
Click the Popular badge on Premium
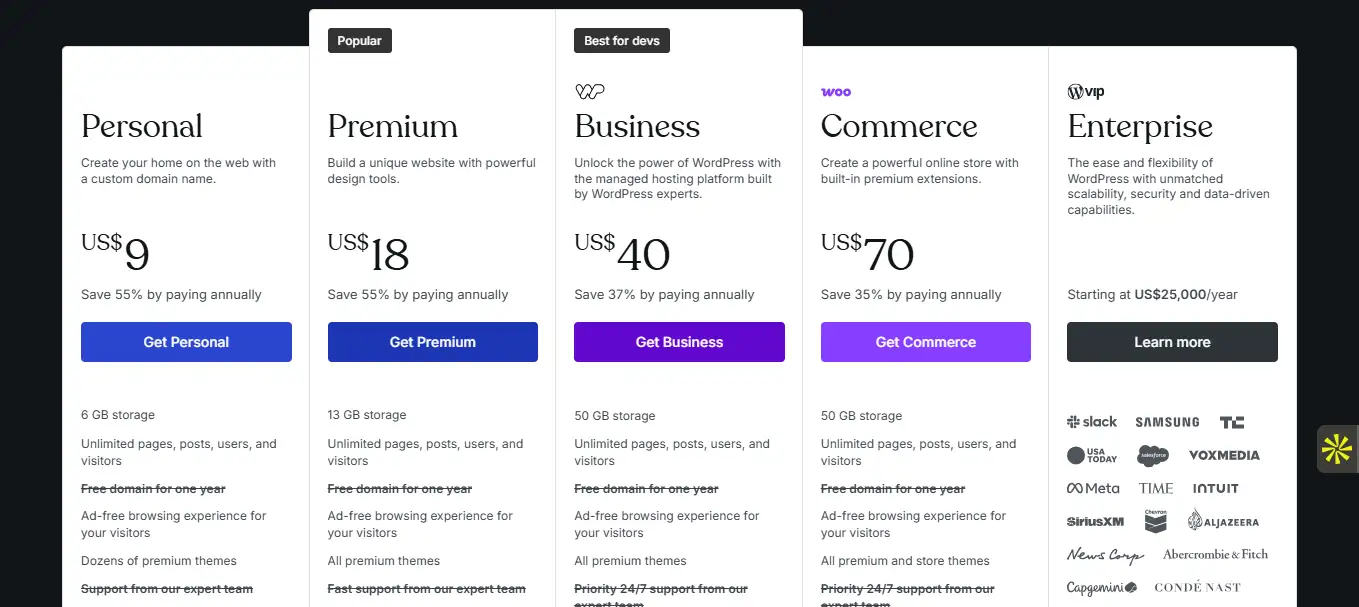(360, 41)
